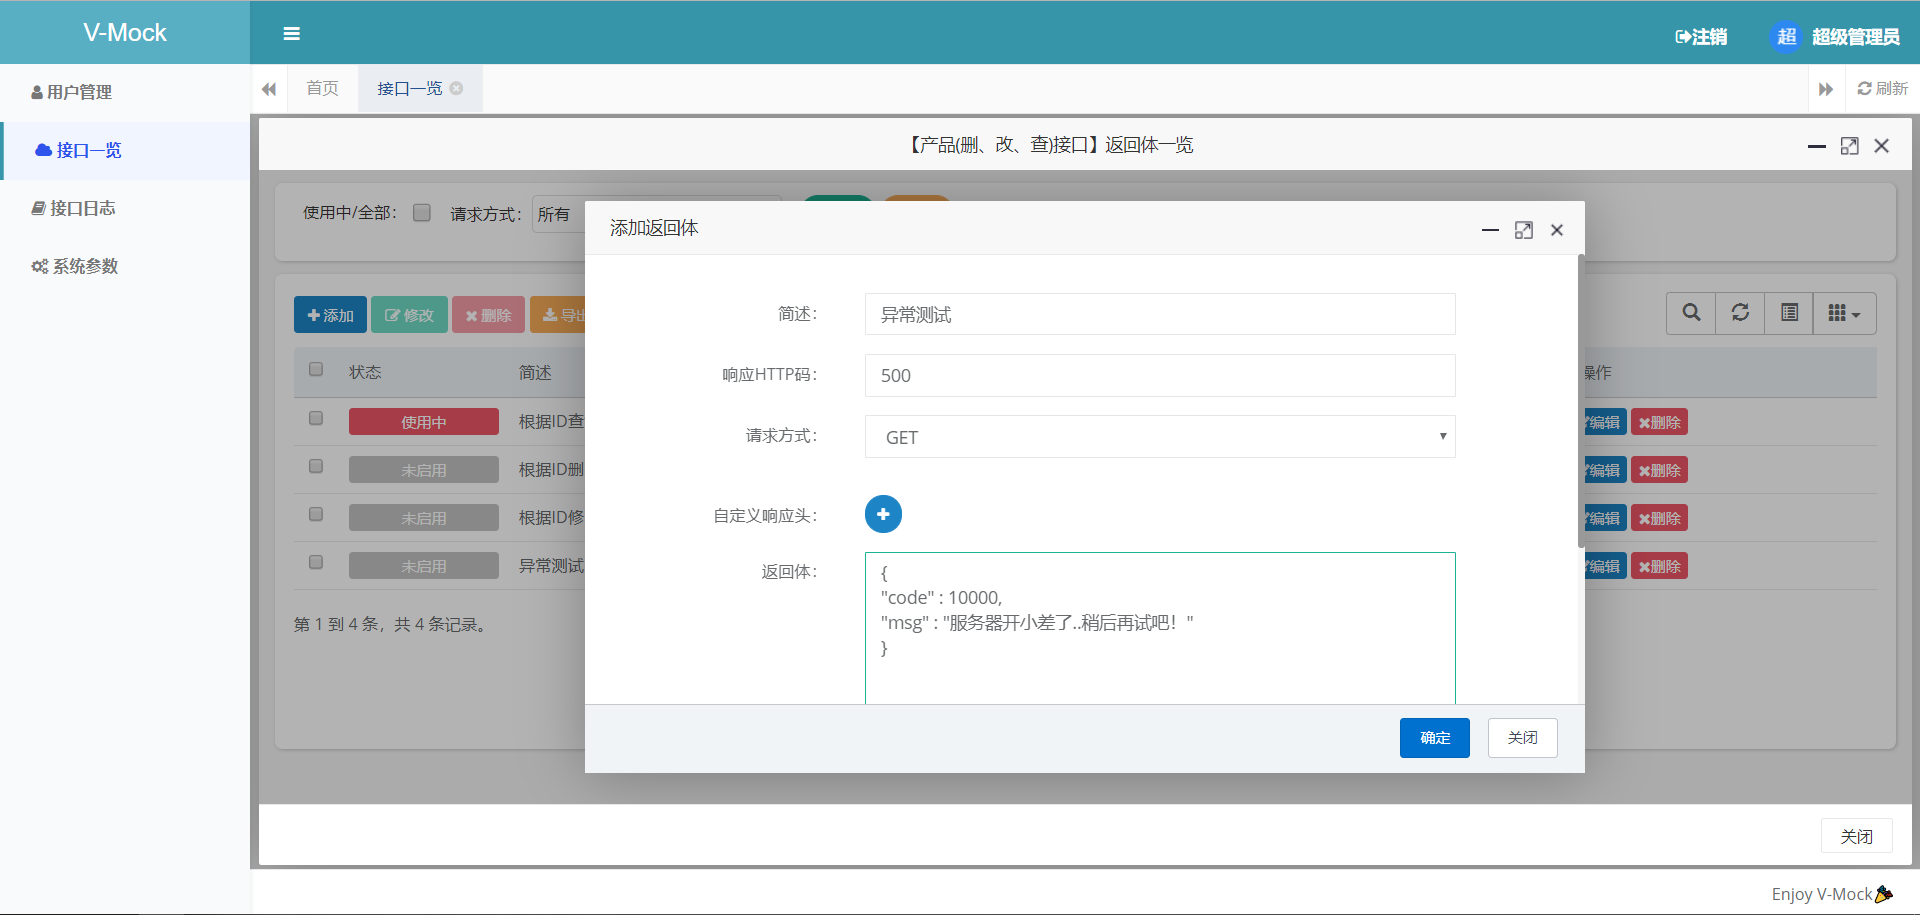Check the row 根据ID删
The height and width of the screenshot is (915, 1920).
(x=316, y=466)
